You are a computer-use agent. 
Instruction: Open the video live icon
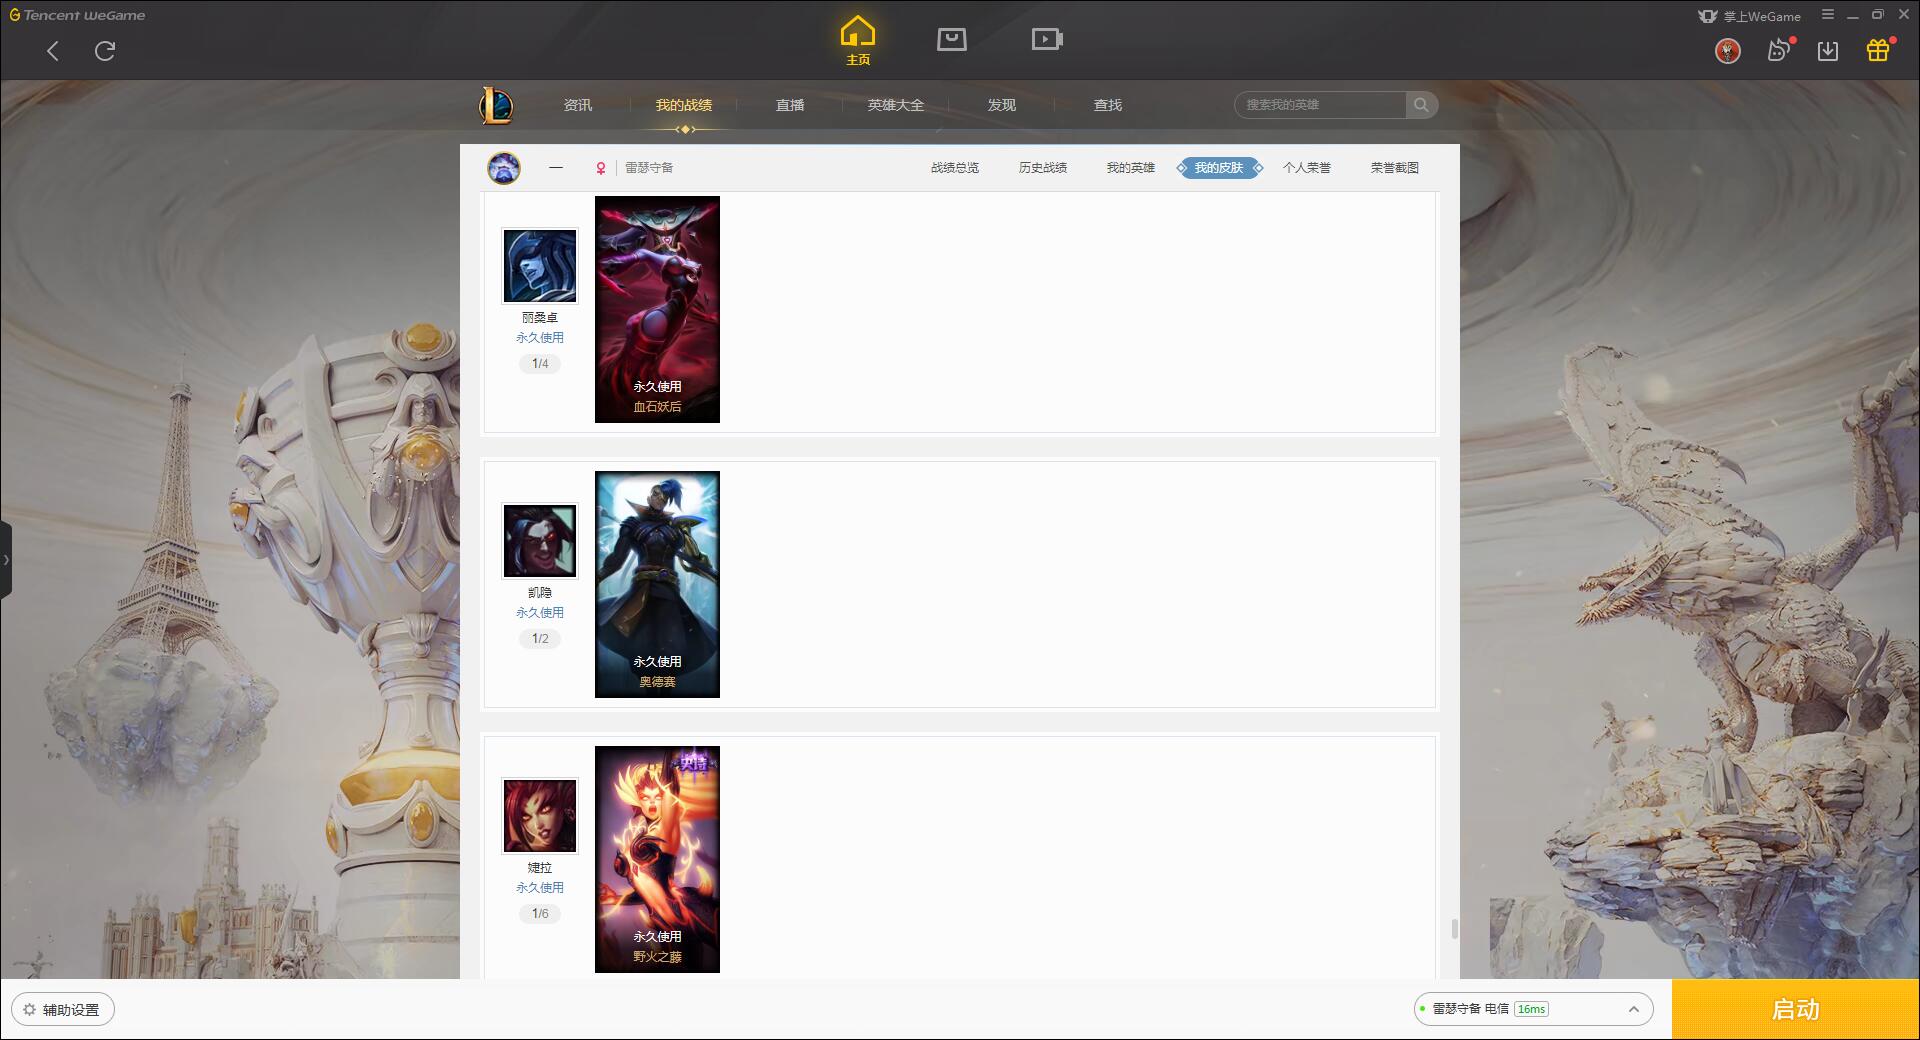coord(1047,39)
